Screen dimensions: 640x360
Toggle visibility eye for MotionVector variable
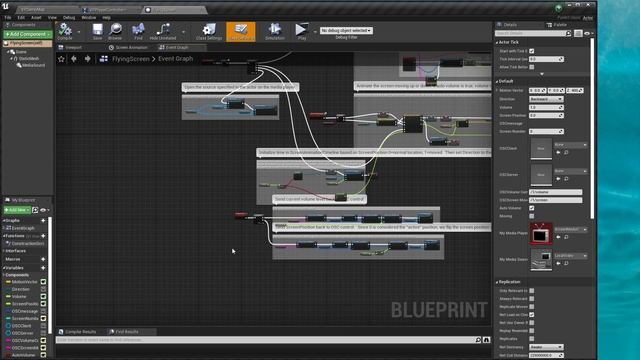(43, 282)
